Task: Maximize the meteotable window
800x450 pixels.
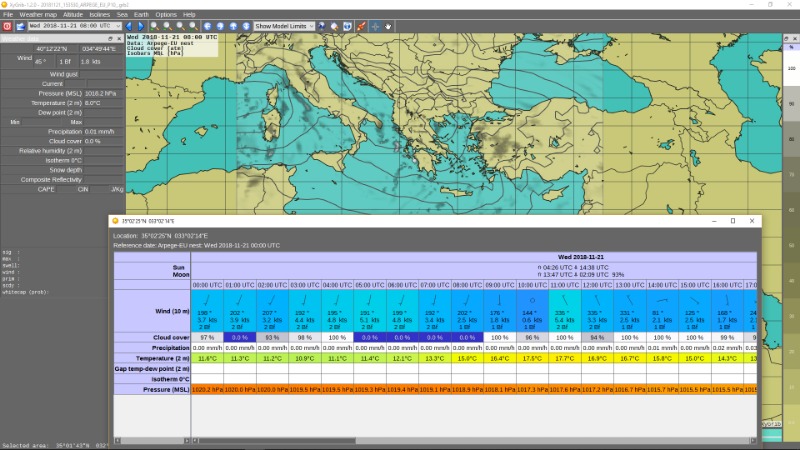Action: (x=733, y=221)
